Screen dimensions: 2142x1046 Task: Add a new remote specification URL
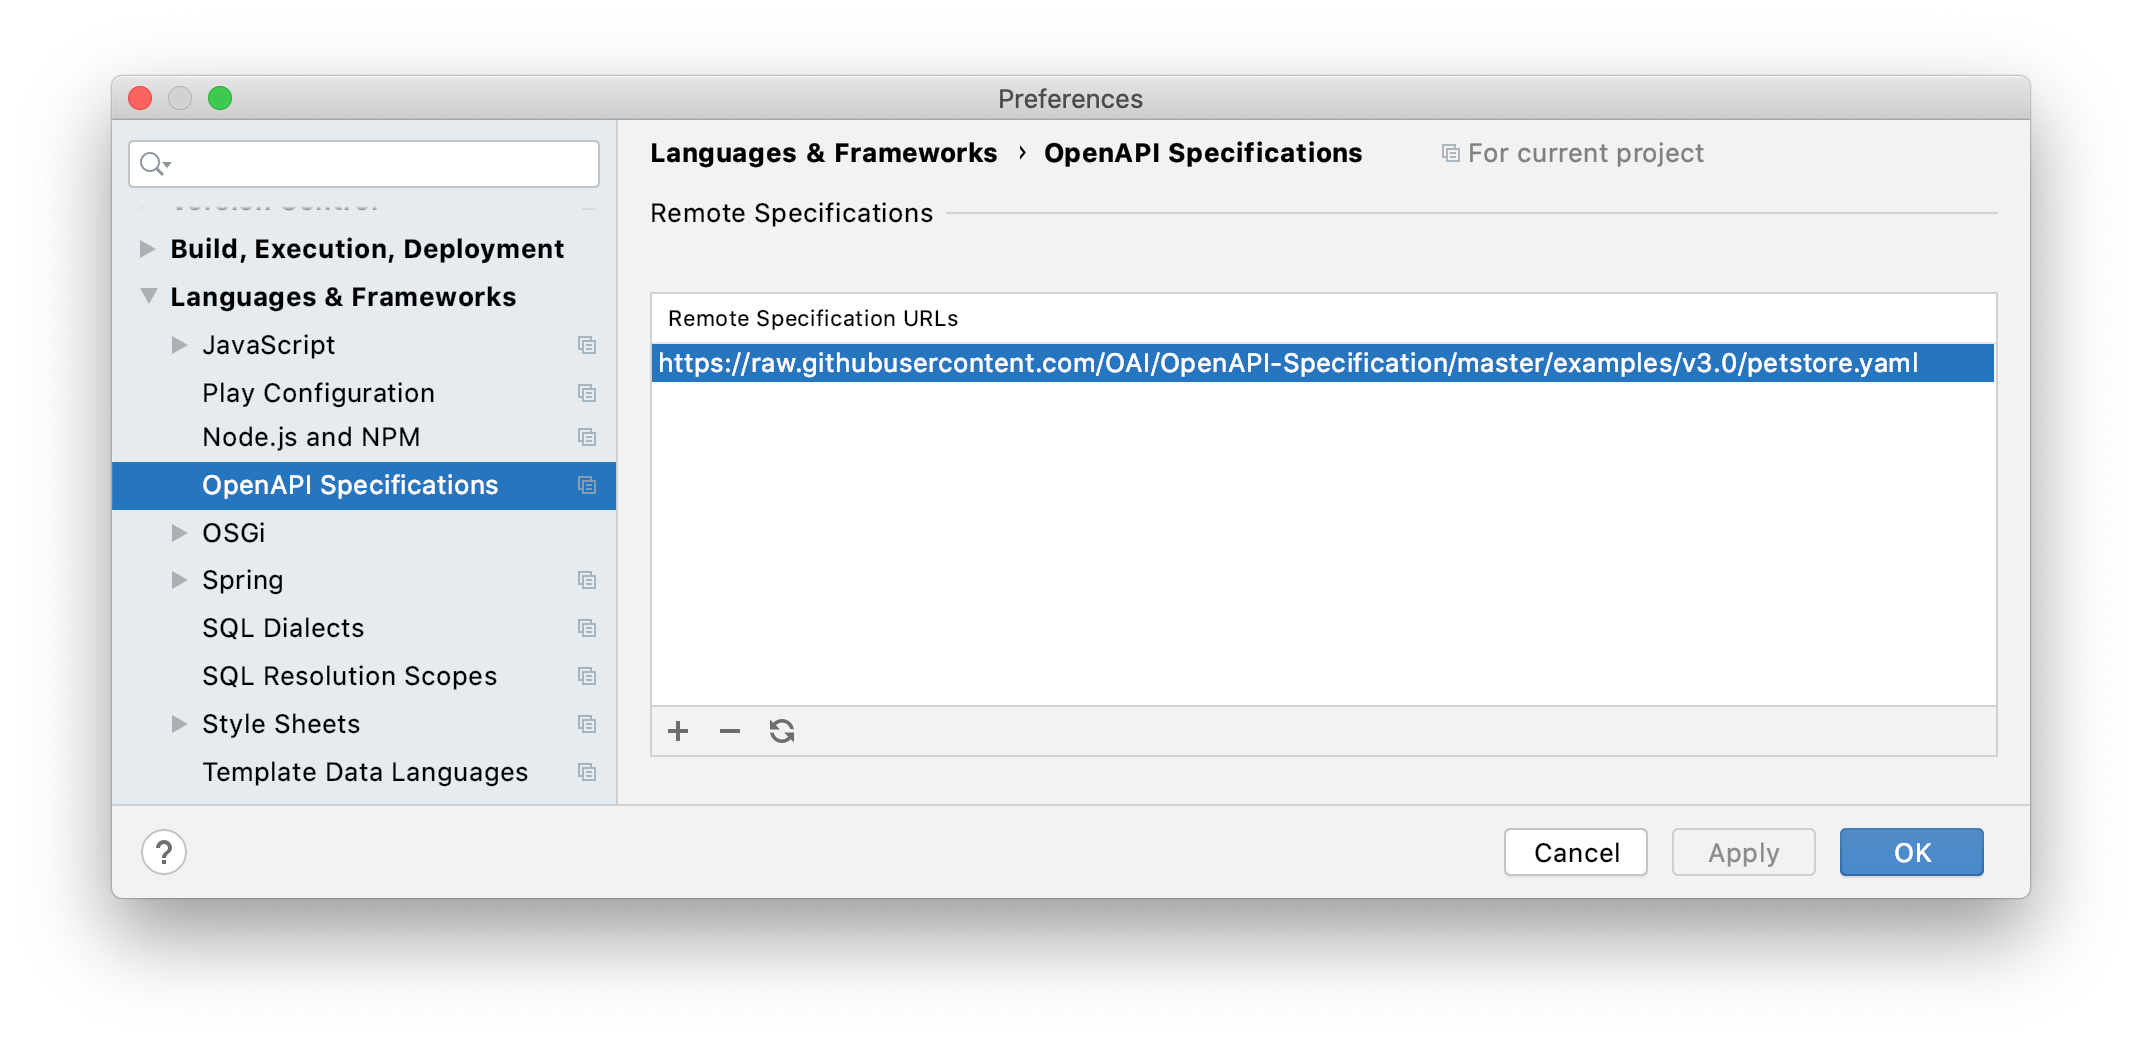(678, 731)
